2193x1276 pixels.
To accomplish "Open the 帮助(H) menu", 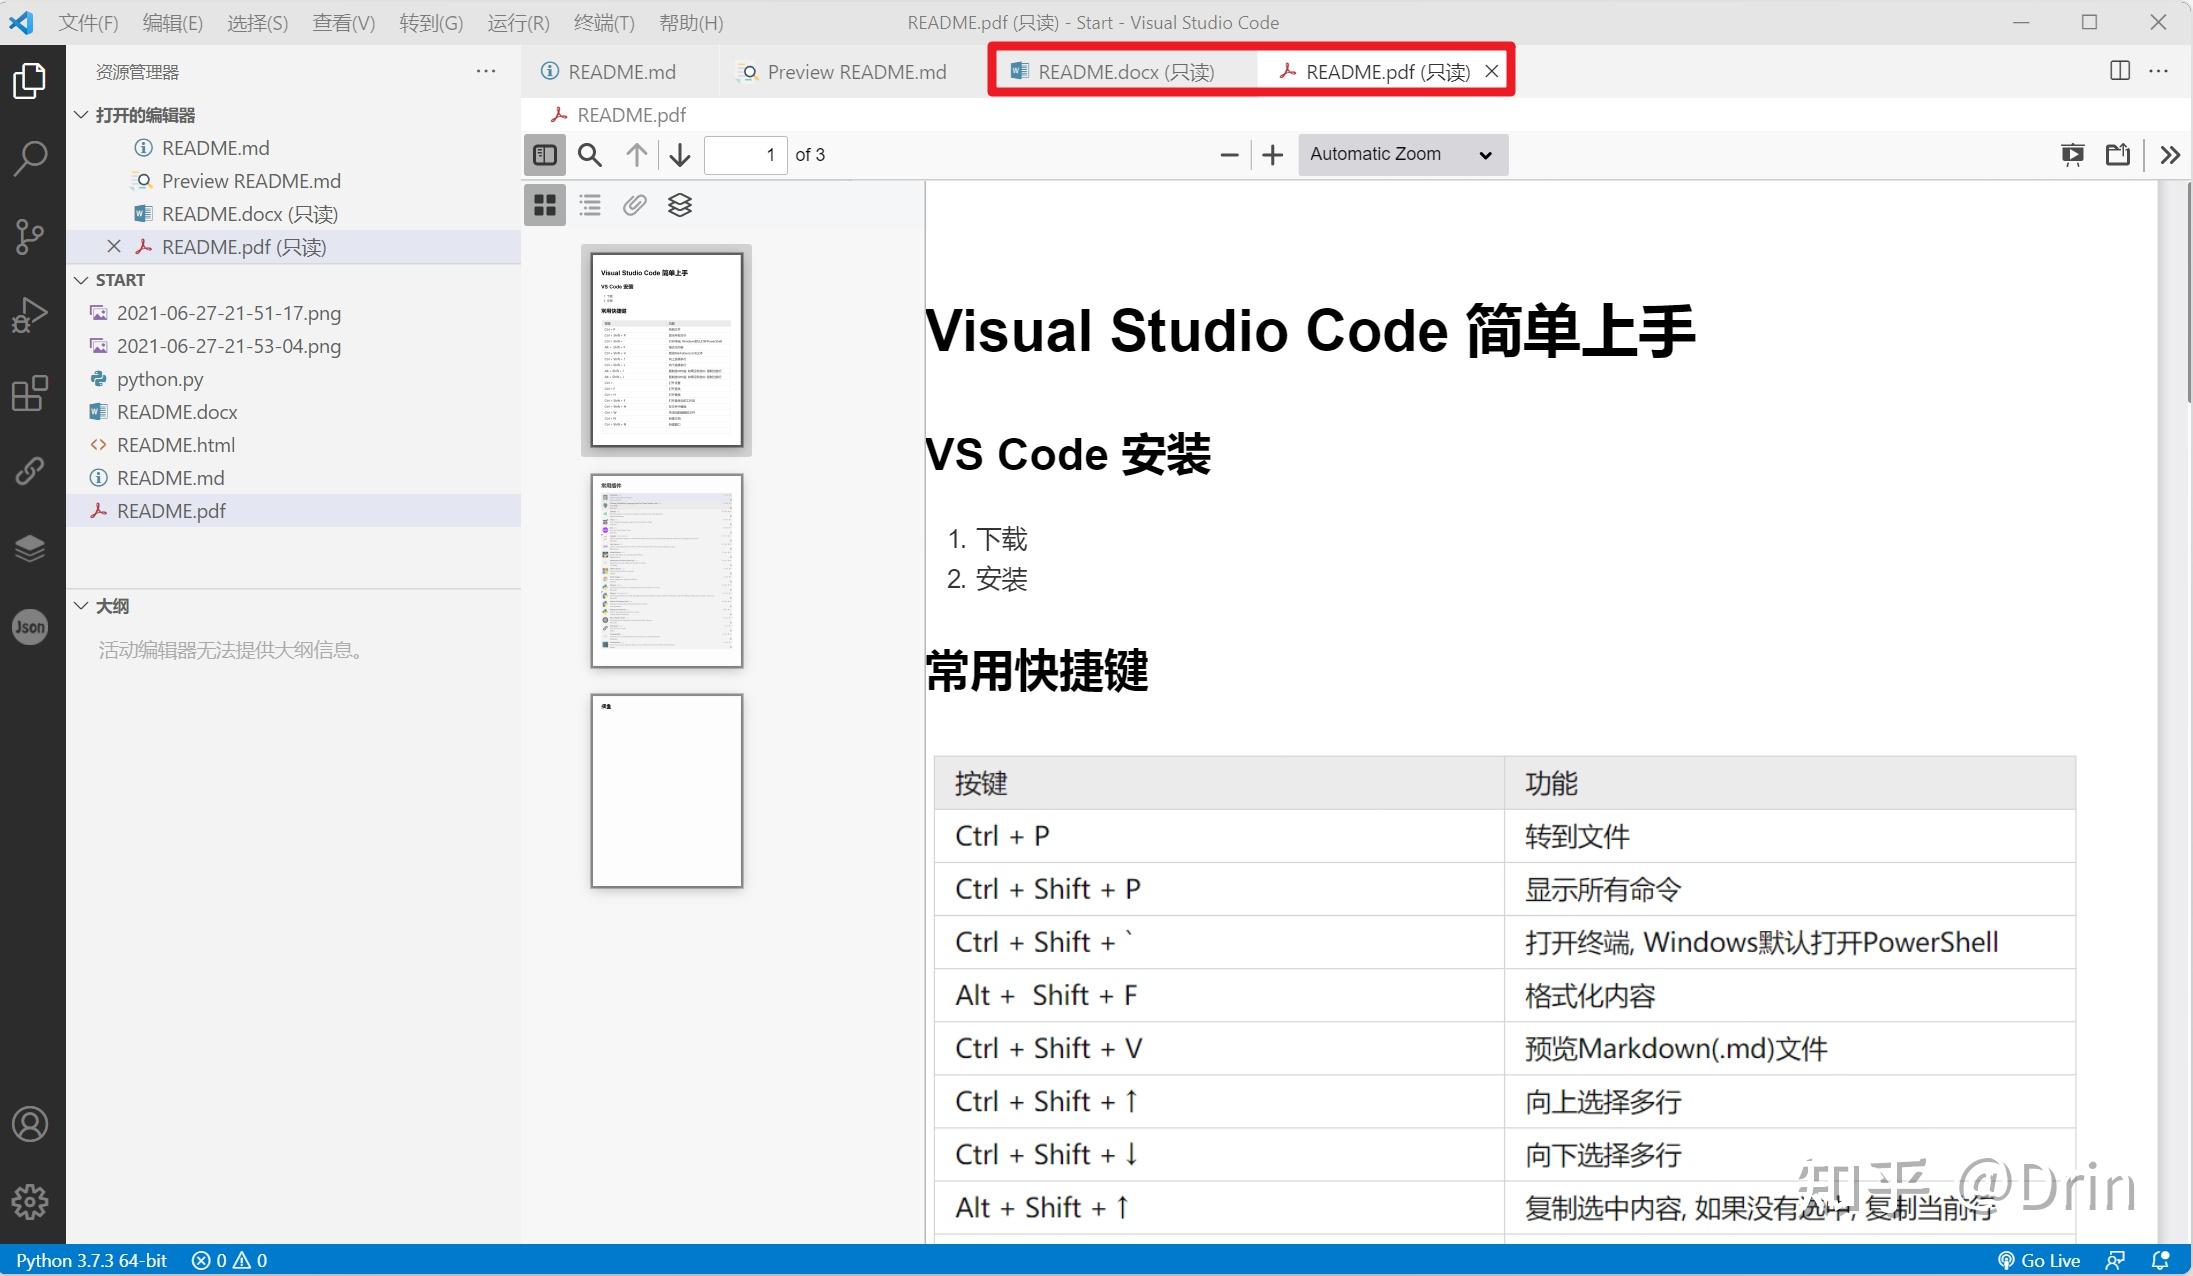I will point(691,22).
